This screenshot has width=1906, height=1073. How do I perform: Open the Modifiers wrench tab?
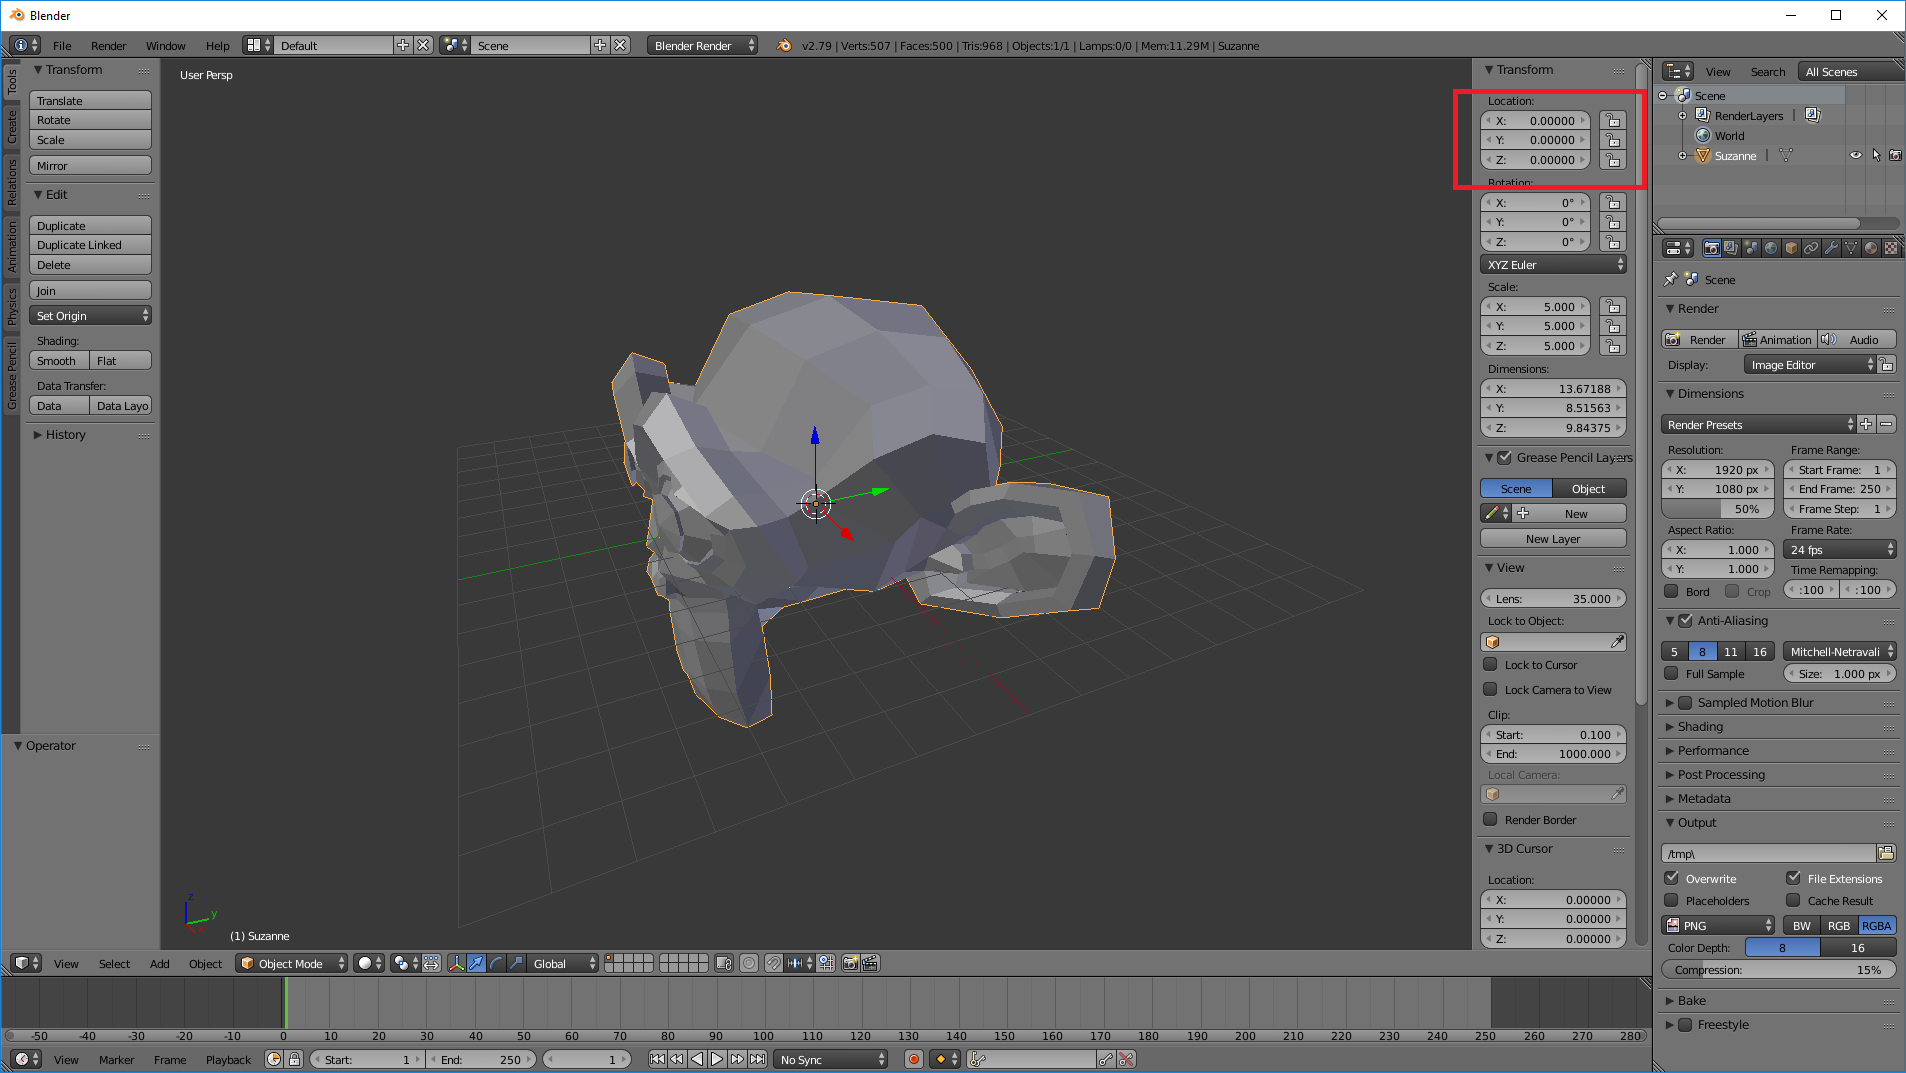pos(1831,248)
